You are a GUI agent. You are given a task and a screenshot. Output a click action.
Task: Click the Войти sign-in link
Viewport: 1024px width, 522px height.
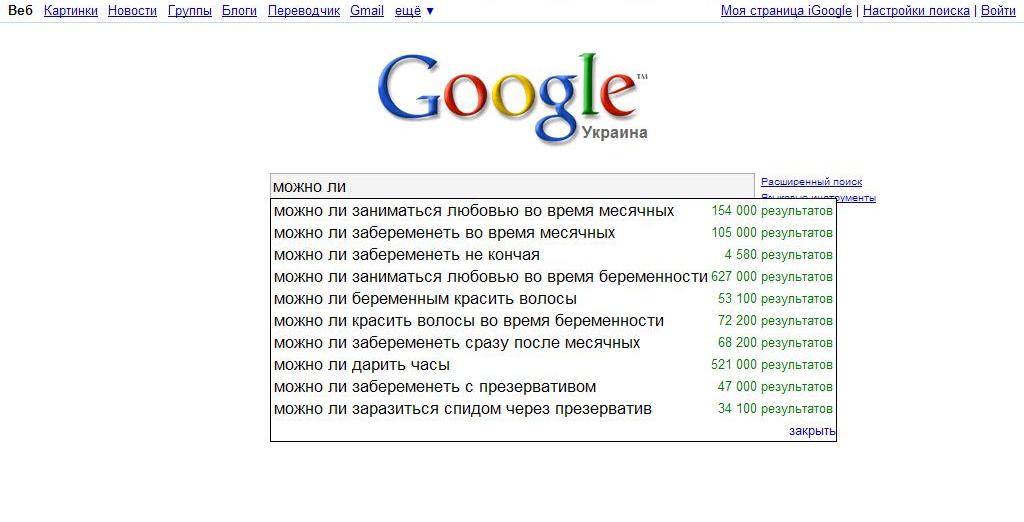(x=998, y=11)
